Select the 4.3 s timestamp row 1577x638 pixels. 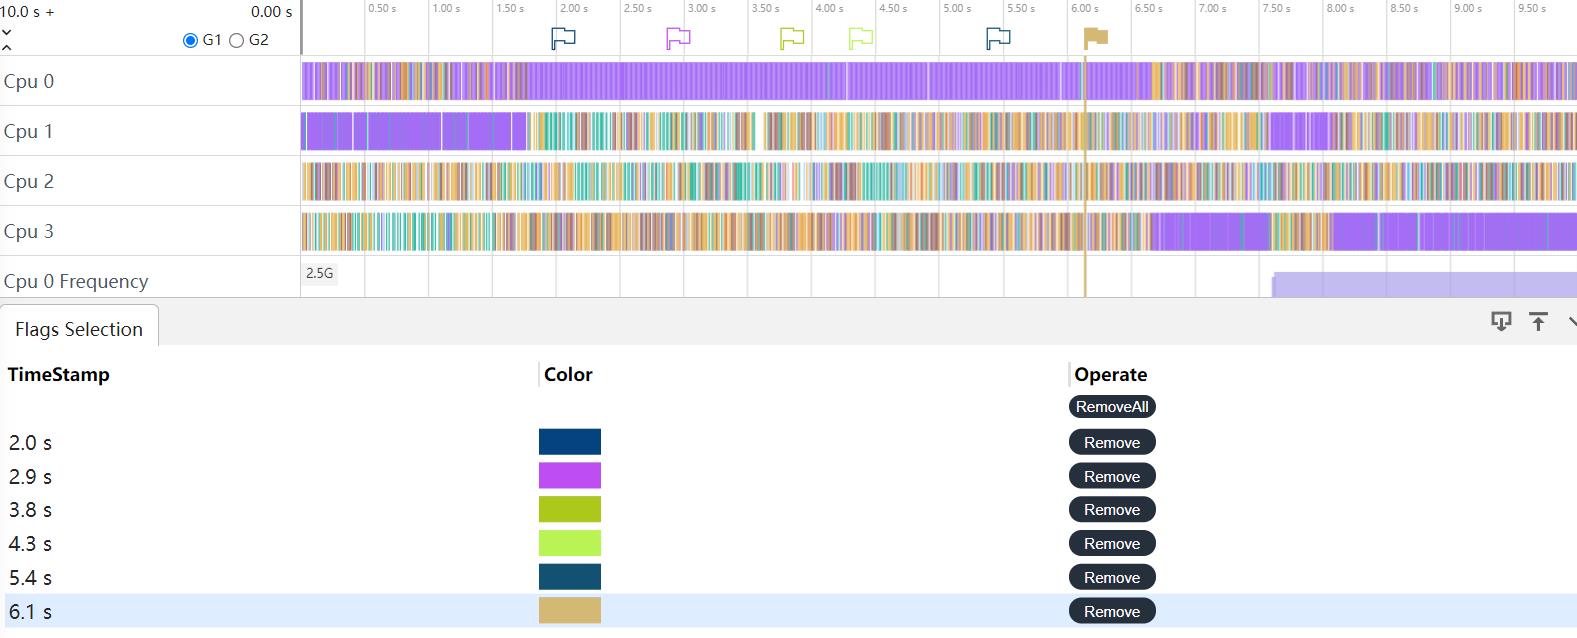pyautogui.click(x=30, y=544)
